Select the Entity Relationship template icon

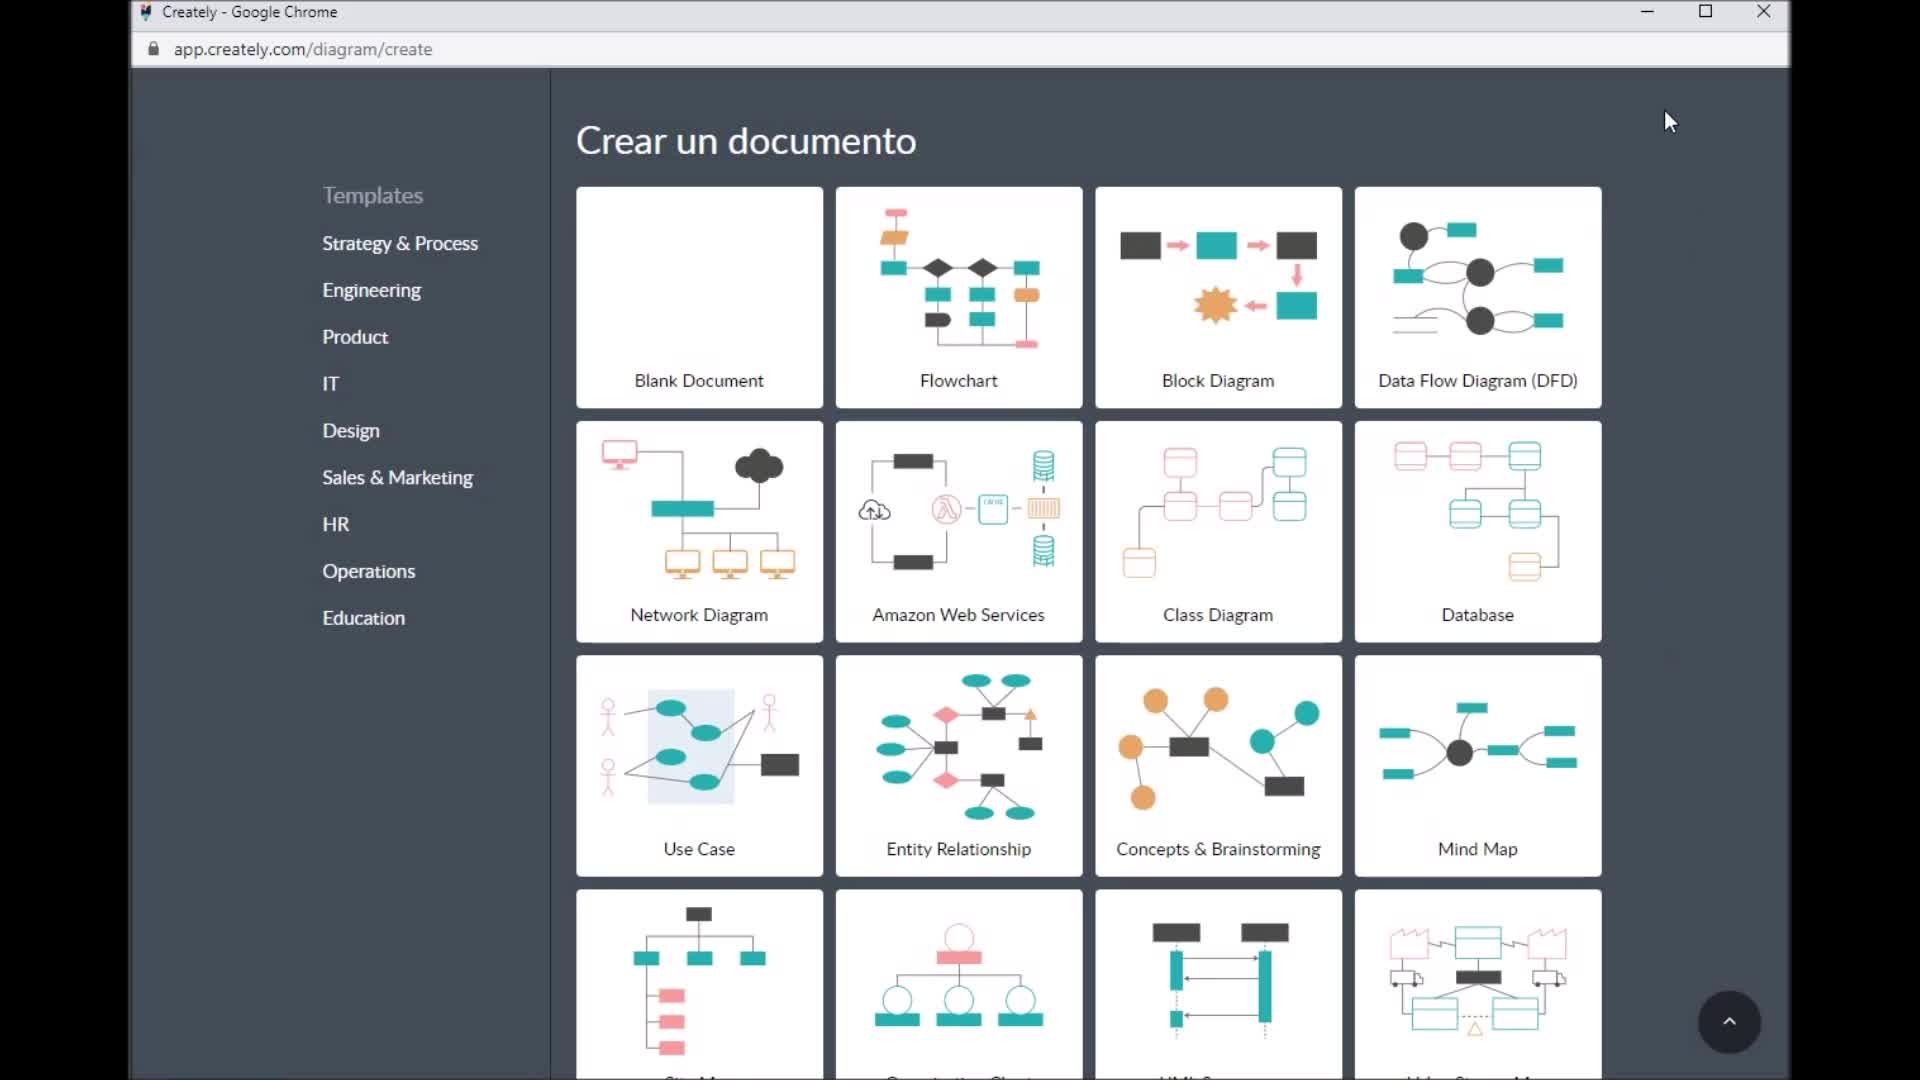pyautogui.click(x=958, y=746)
